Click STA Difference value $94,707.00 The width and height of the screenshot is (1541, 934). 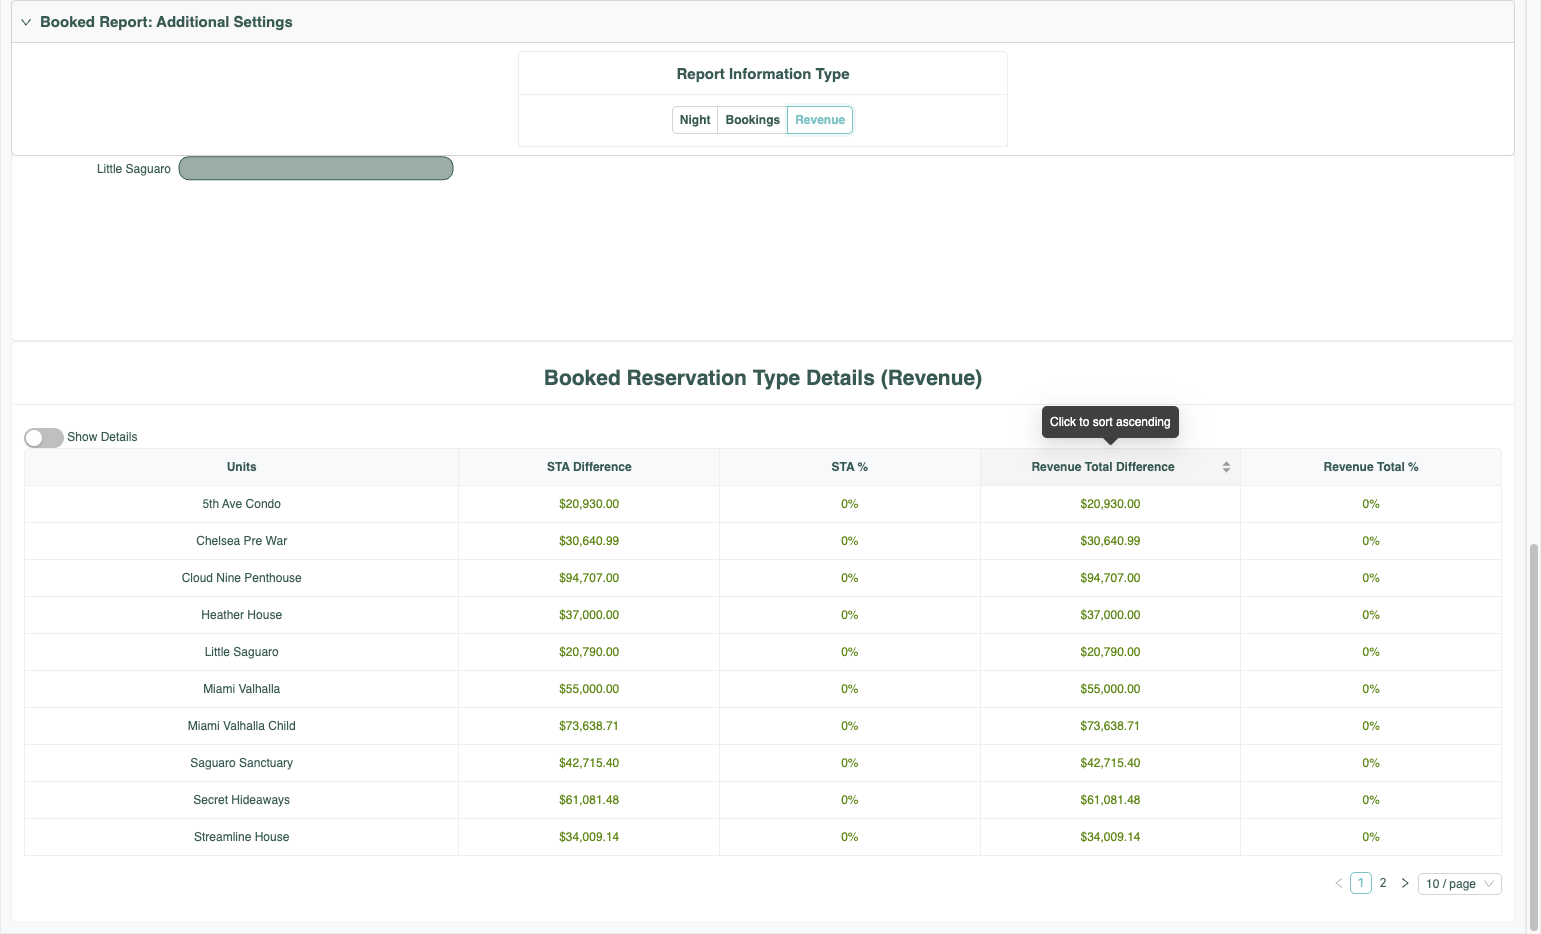point(589,578)
